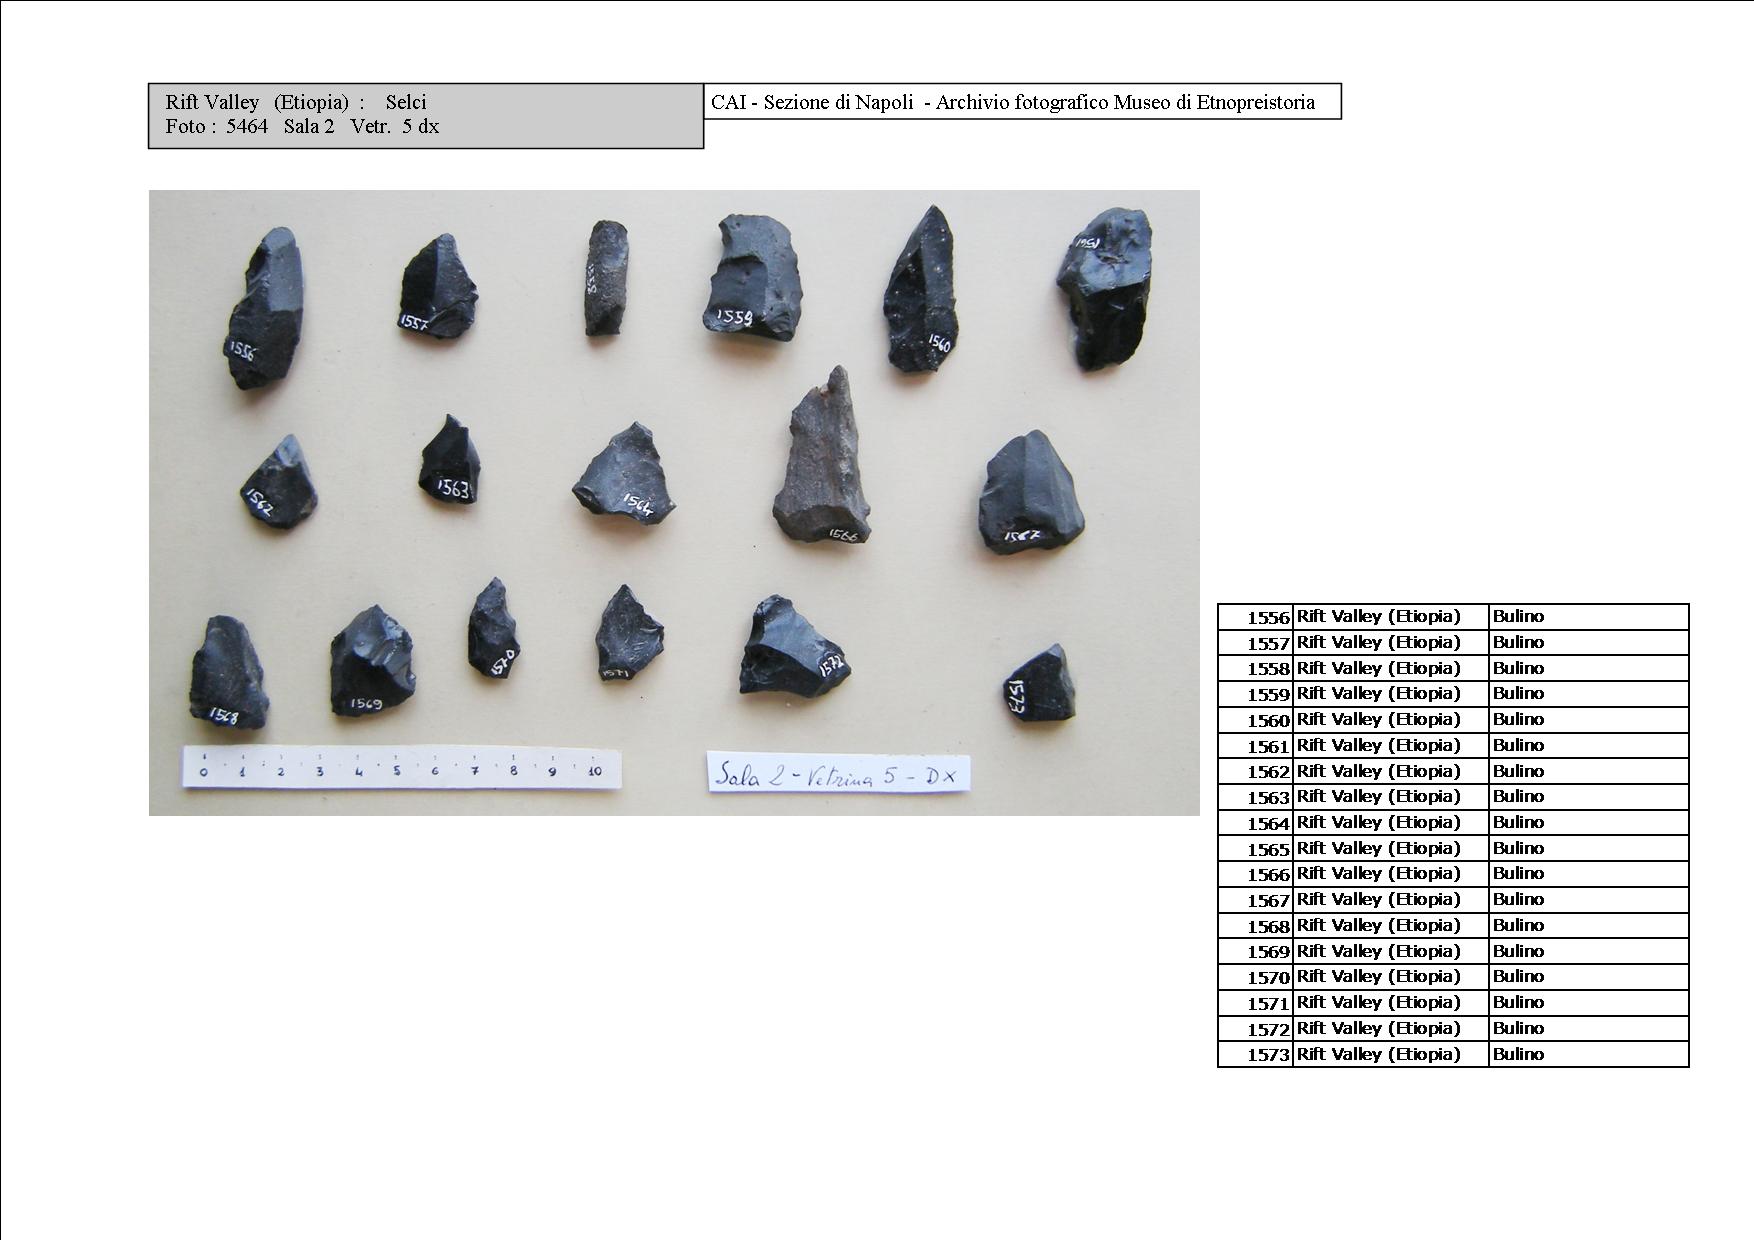Select the stone tool labeled 1563 in the photo

[x=448, y=461]
